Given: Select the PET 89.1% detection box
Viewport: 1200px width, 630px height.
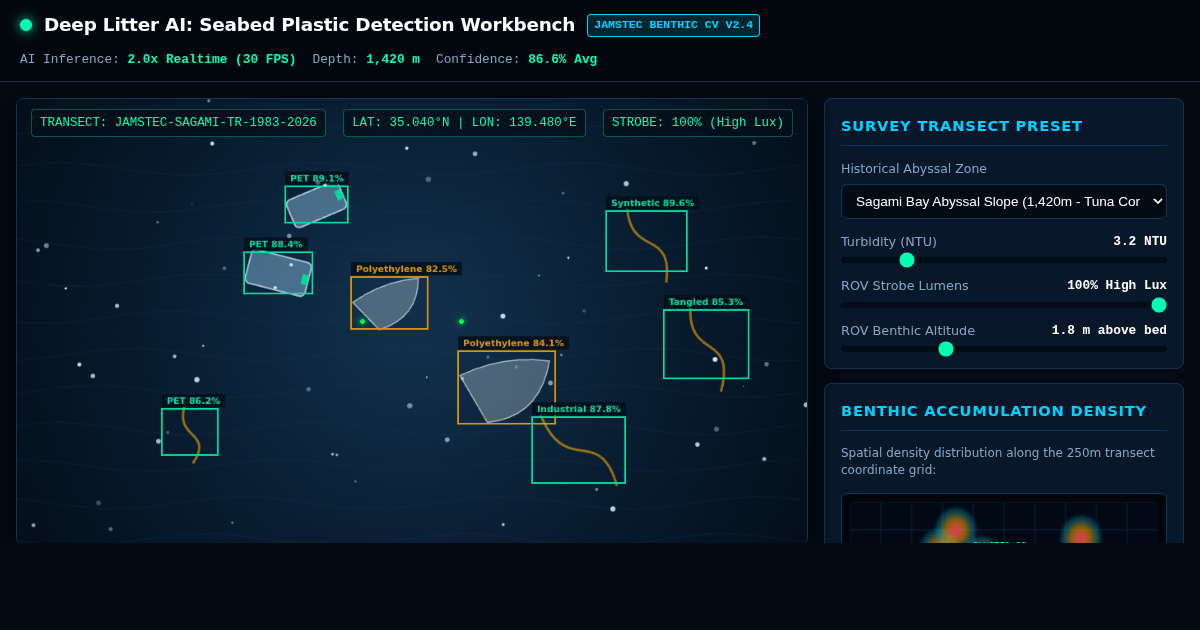Looking at the screenshot, I should click(316, 204).
